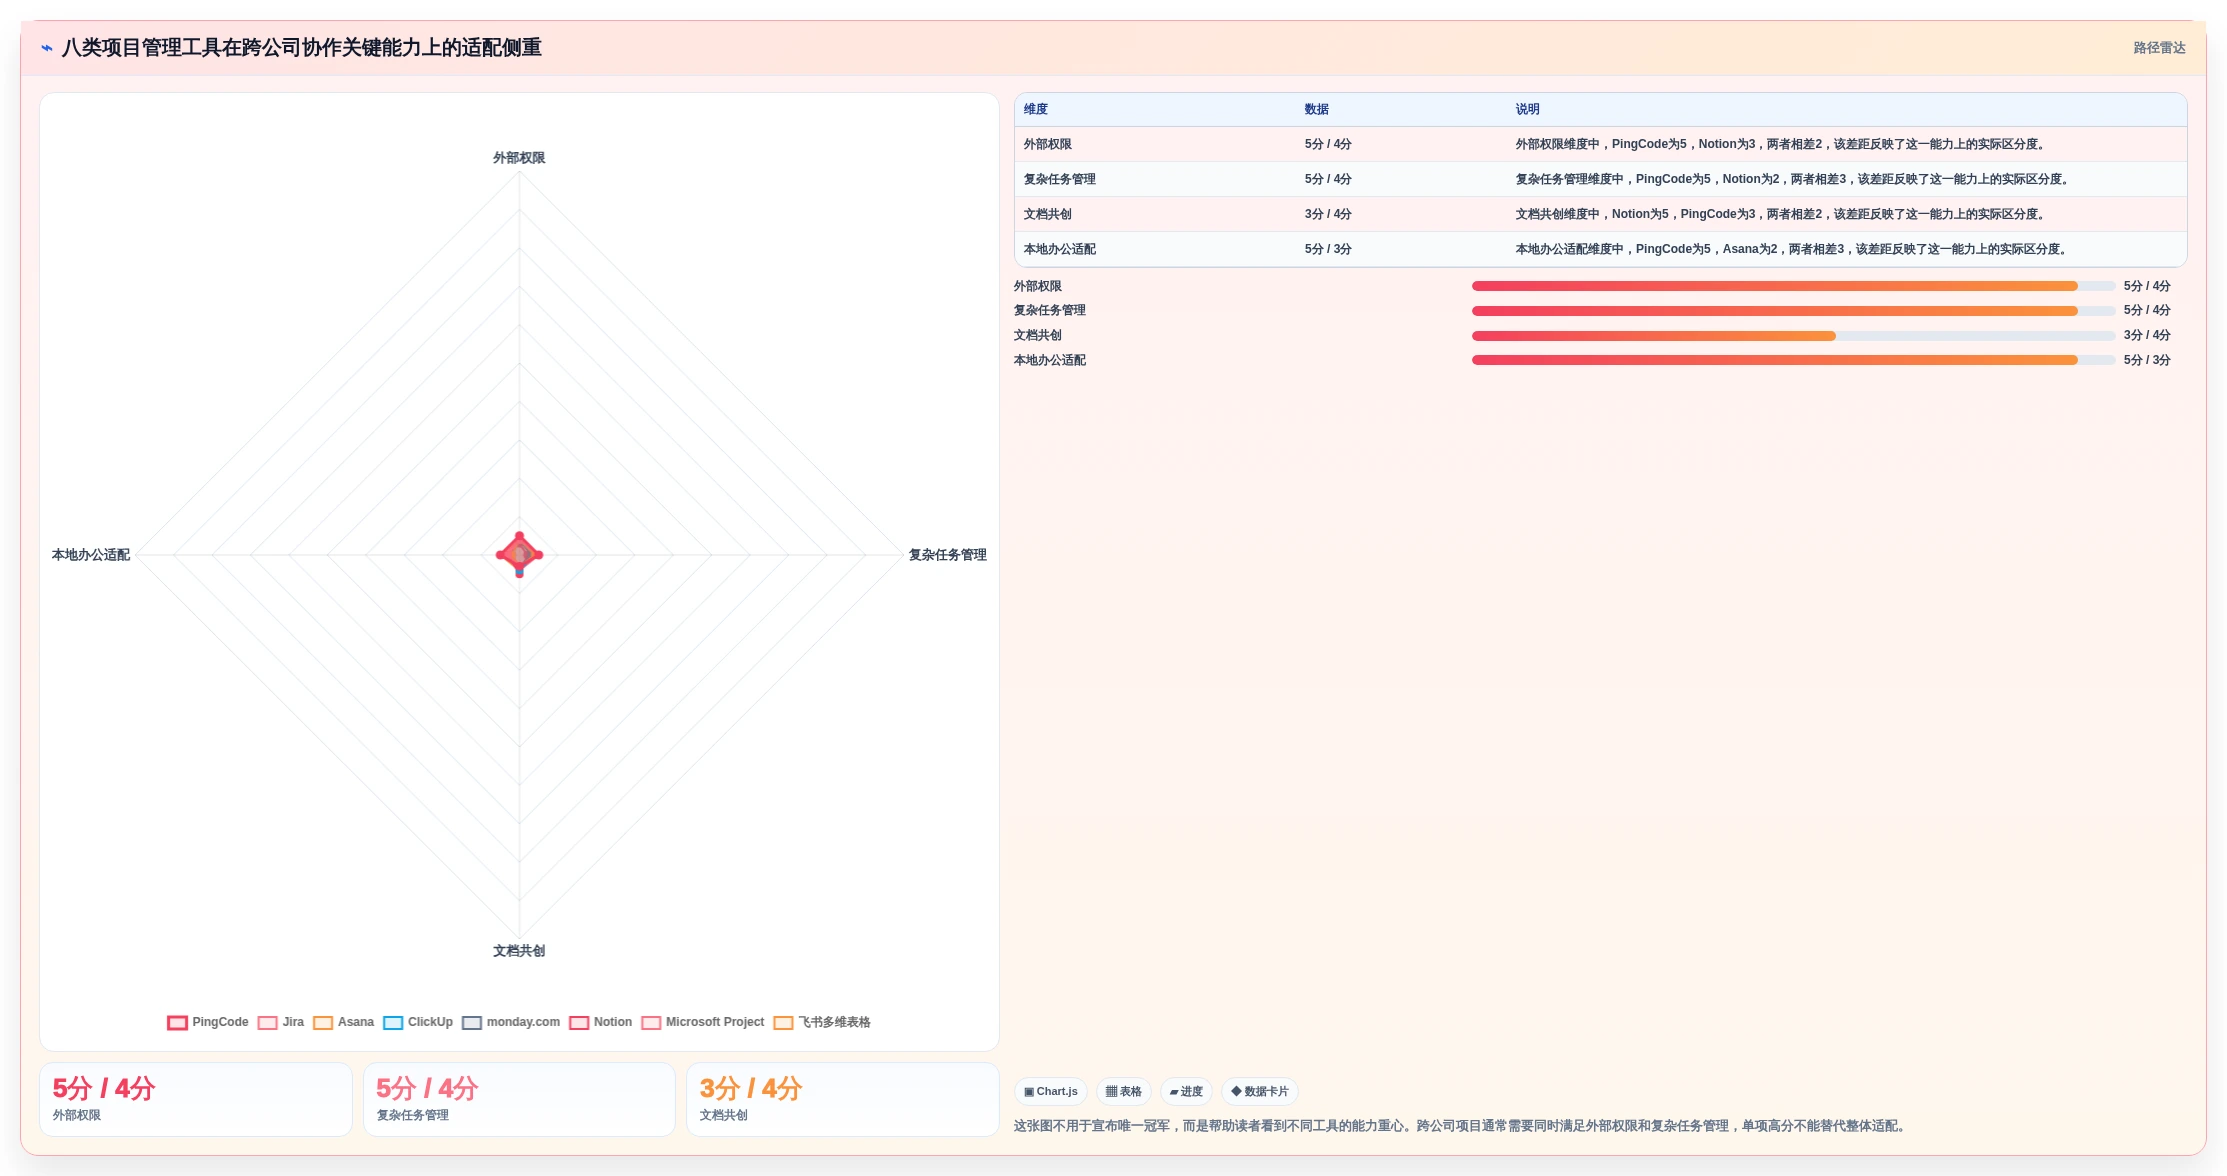Viewport: 2227px width, 1176px height.
Task: Hide Asana series via legend
Action: 344,1022
